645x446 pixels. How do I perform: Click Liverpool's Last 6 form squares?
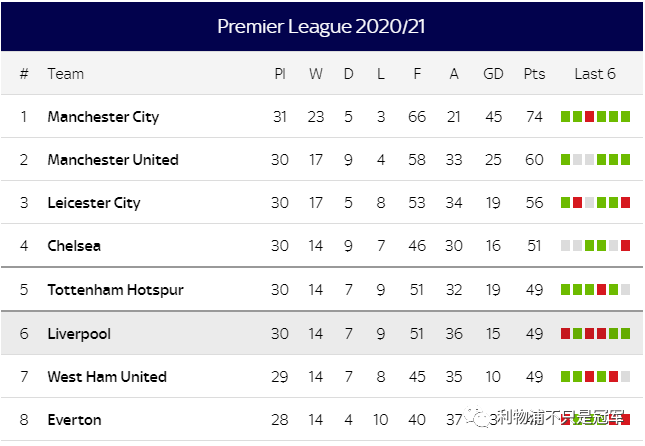point(595,334)
